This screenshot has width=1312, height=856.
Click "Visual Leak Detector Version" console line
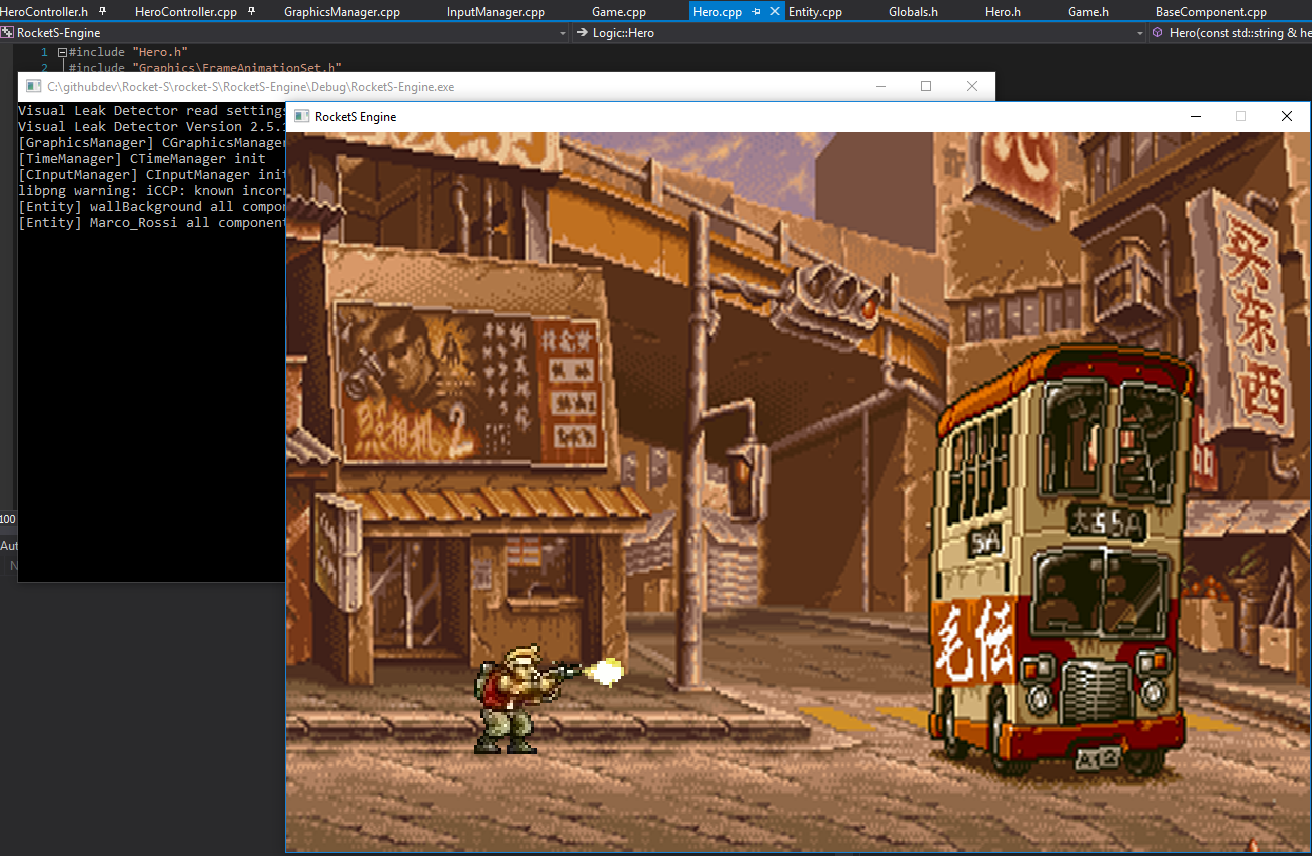[x=152, y=127]
